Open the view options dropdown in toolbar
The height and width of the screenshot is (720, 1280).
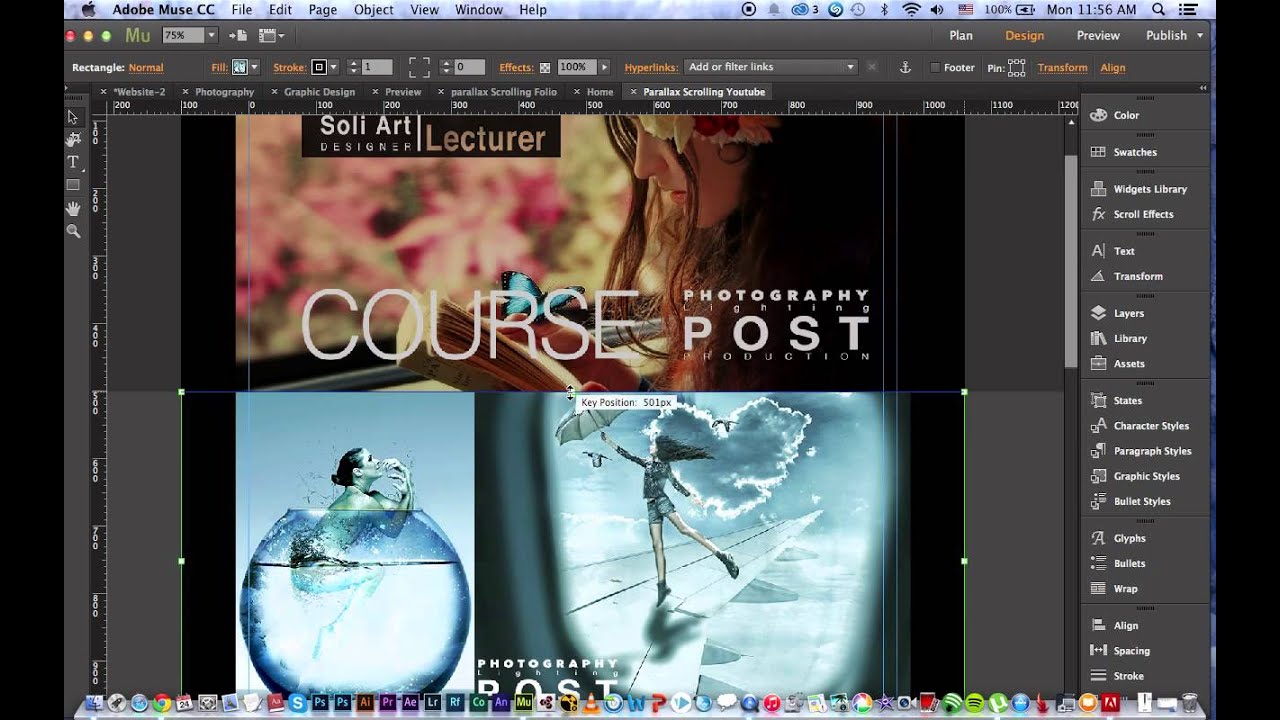271,35
